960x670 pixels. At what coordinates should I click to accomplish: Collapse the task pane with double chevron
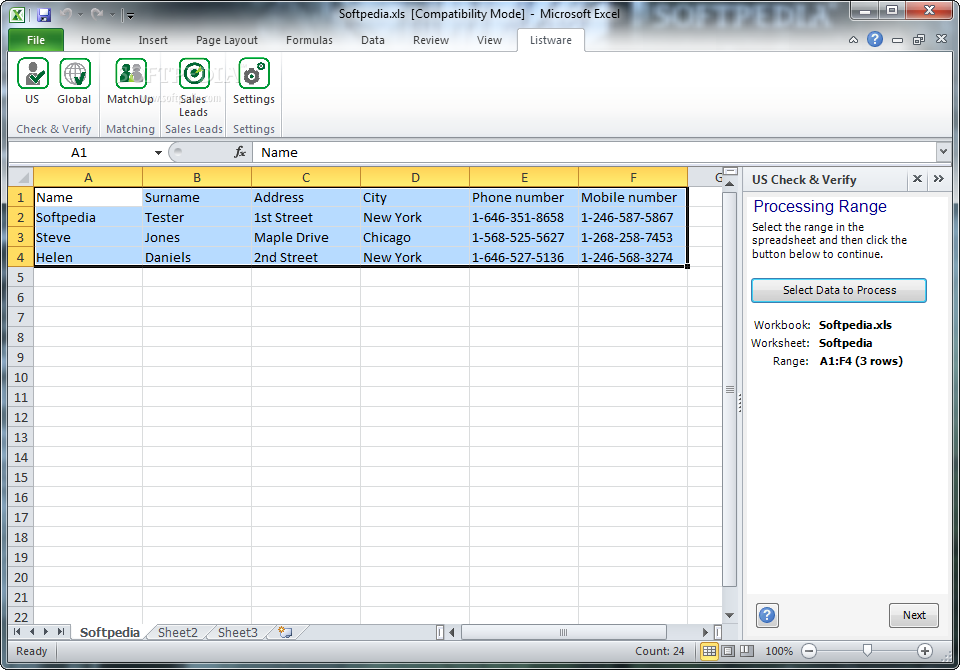coord(939,179)
